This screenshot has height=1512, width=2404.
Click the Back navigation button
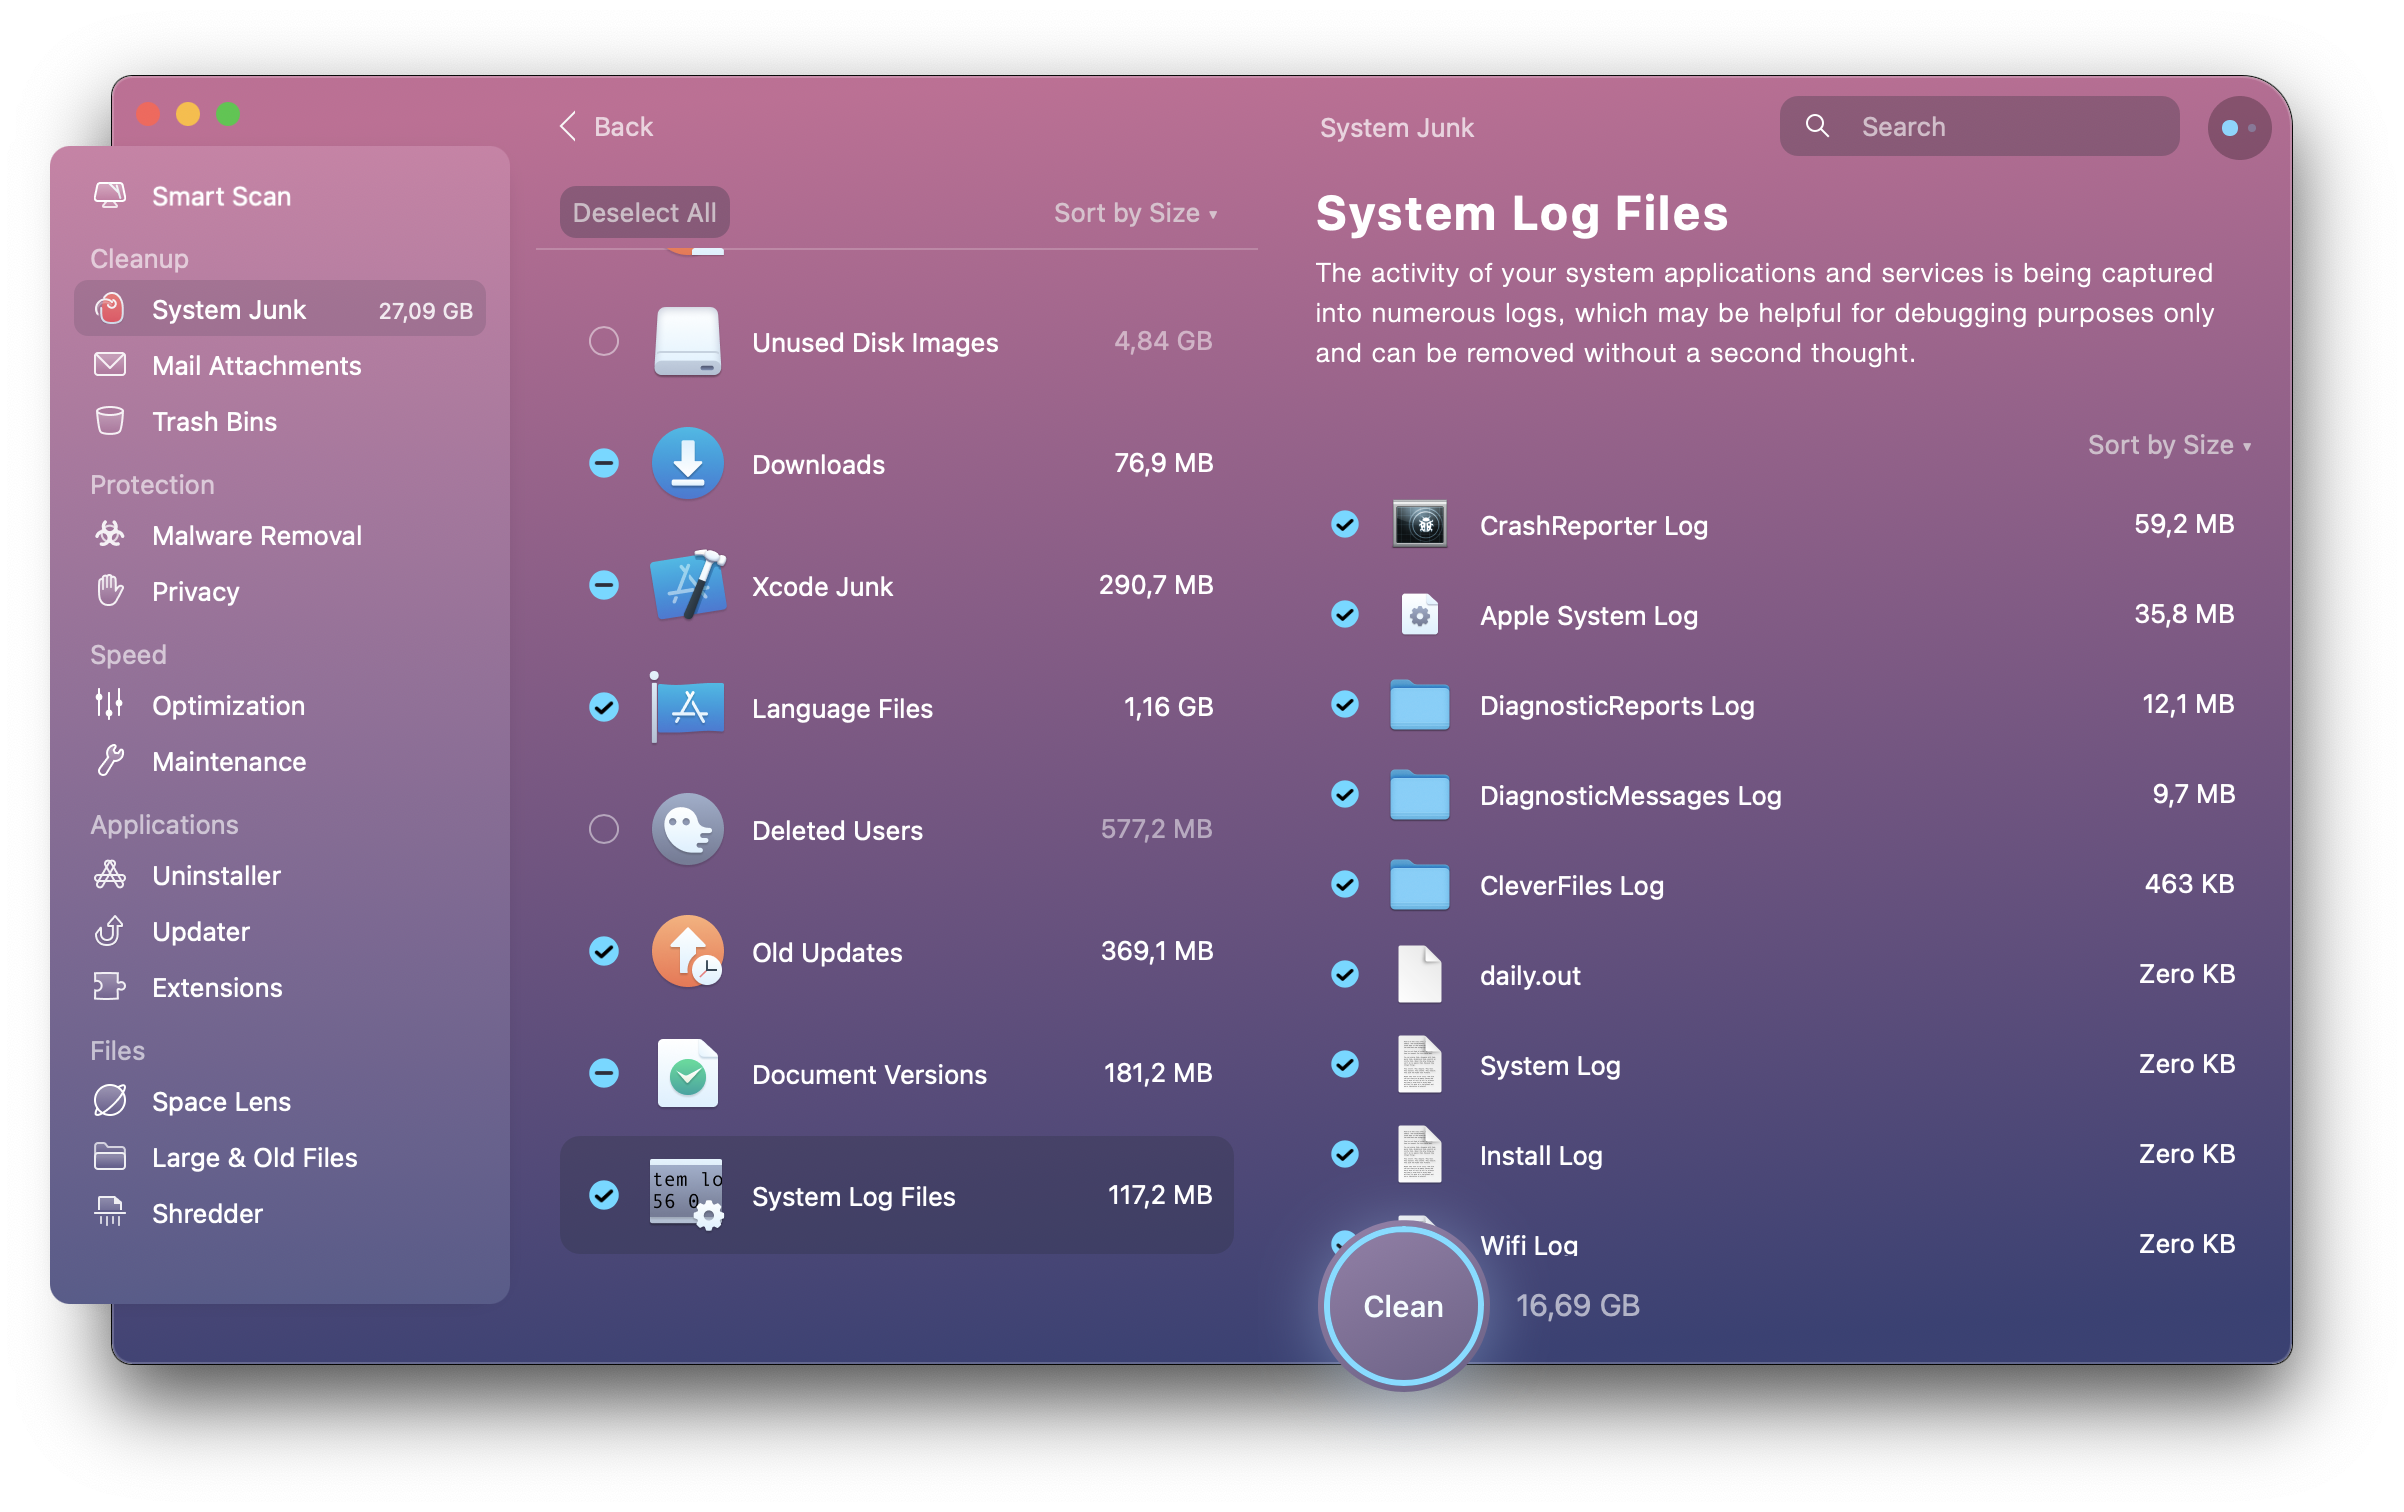click(x=604, y=124)
